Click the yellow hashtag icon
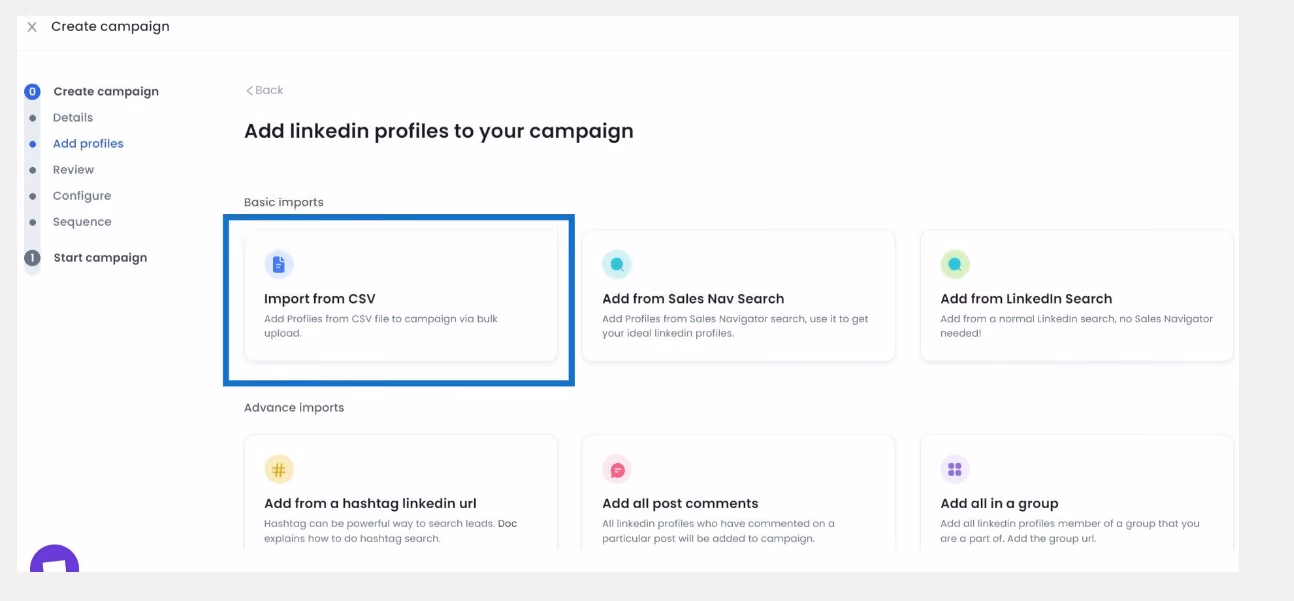 coord(279,470)
